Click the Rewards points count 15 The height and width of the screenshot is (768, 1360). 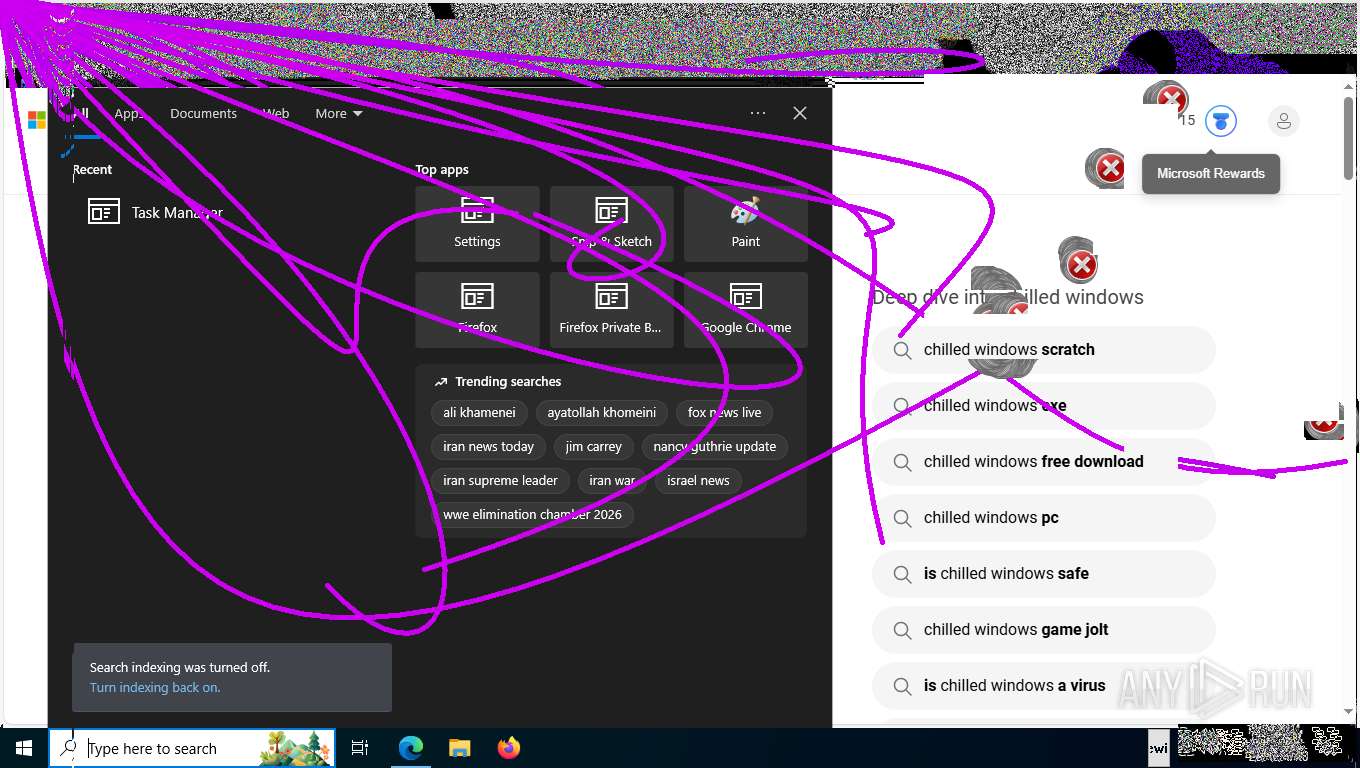[1187, 120]
